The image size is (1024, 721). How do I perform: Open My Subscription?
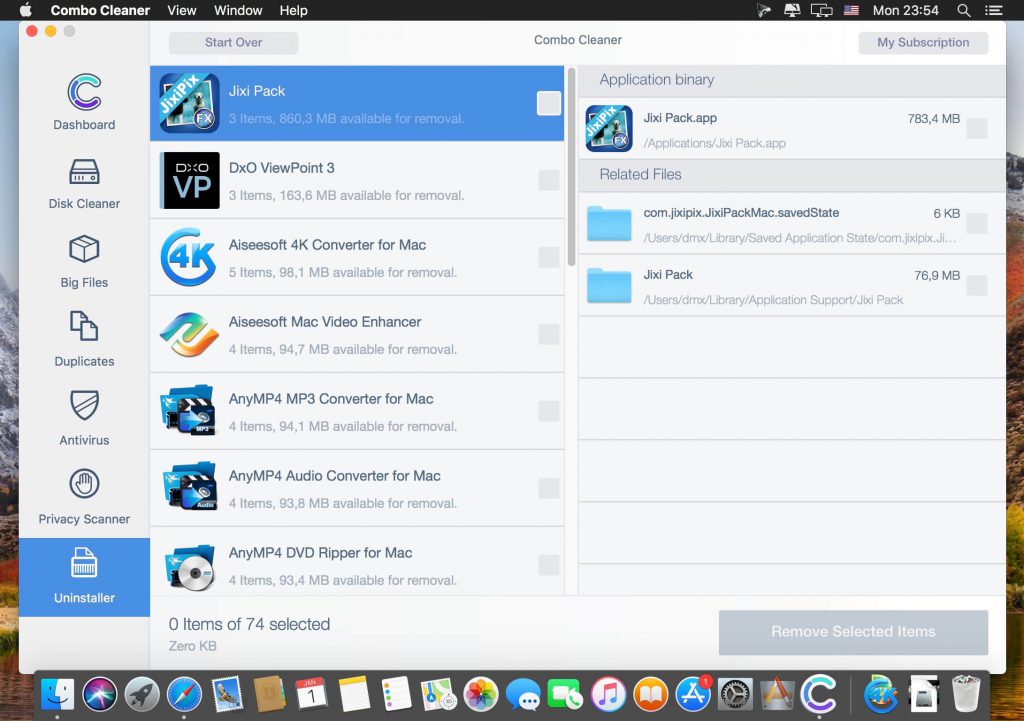[922, 42]
